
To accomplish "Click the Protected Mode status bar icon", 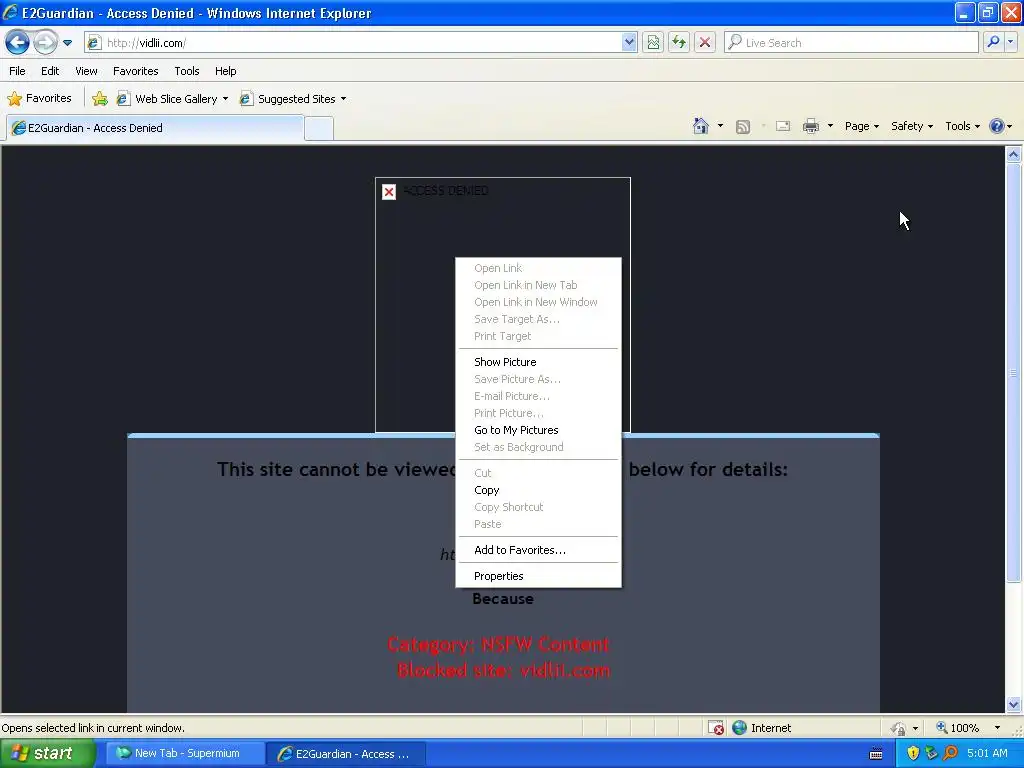I will coord(899,728).
